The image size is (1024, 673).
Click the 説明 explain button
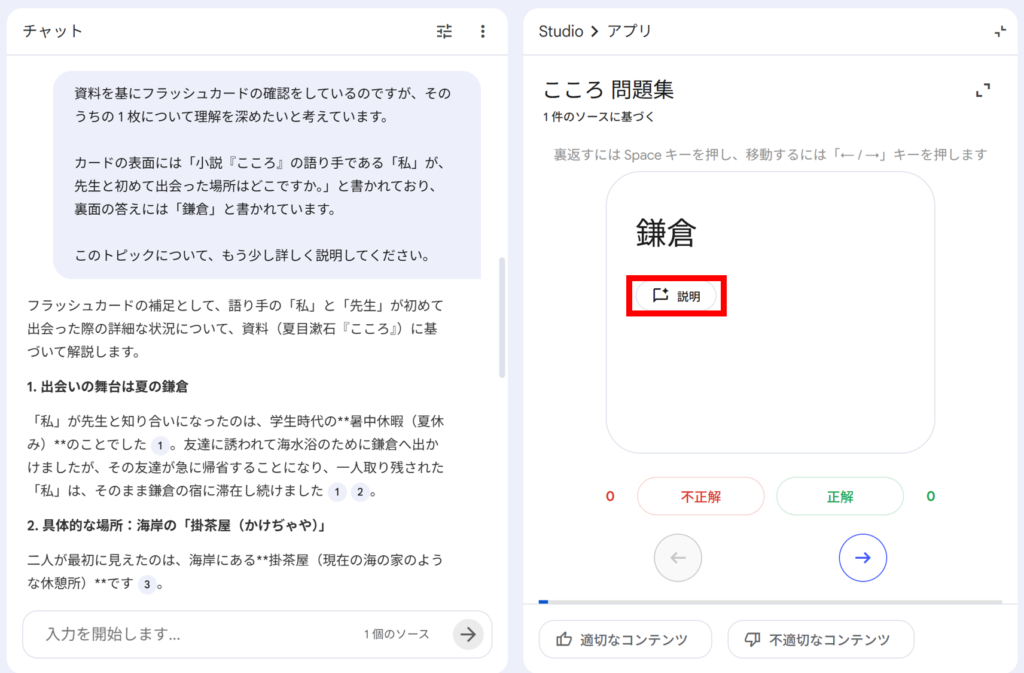676,296
